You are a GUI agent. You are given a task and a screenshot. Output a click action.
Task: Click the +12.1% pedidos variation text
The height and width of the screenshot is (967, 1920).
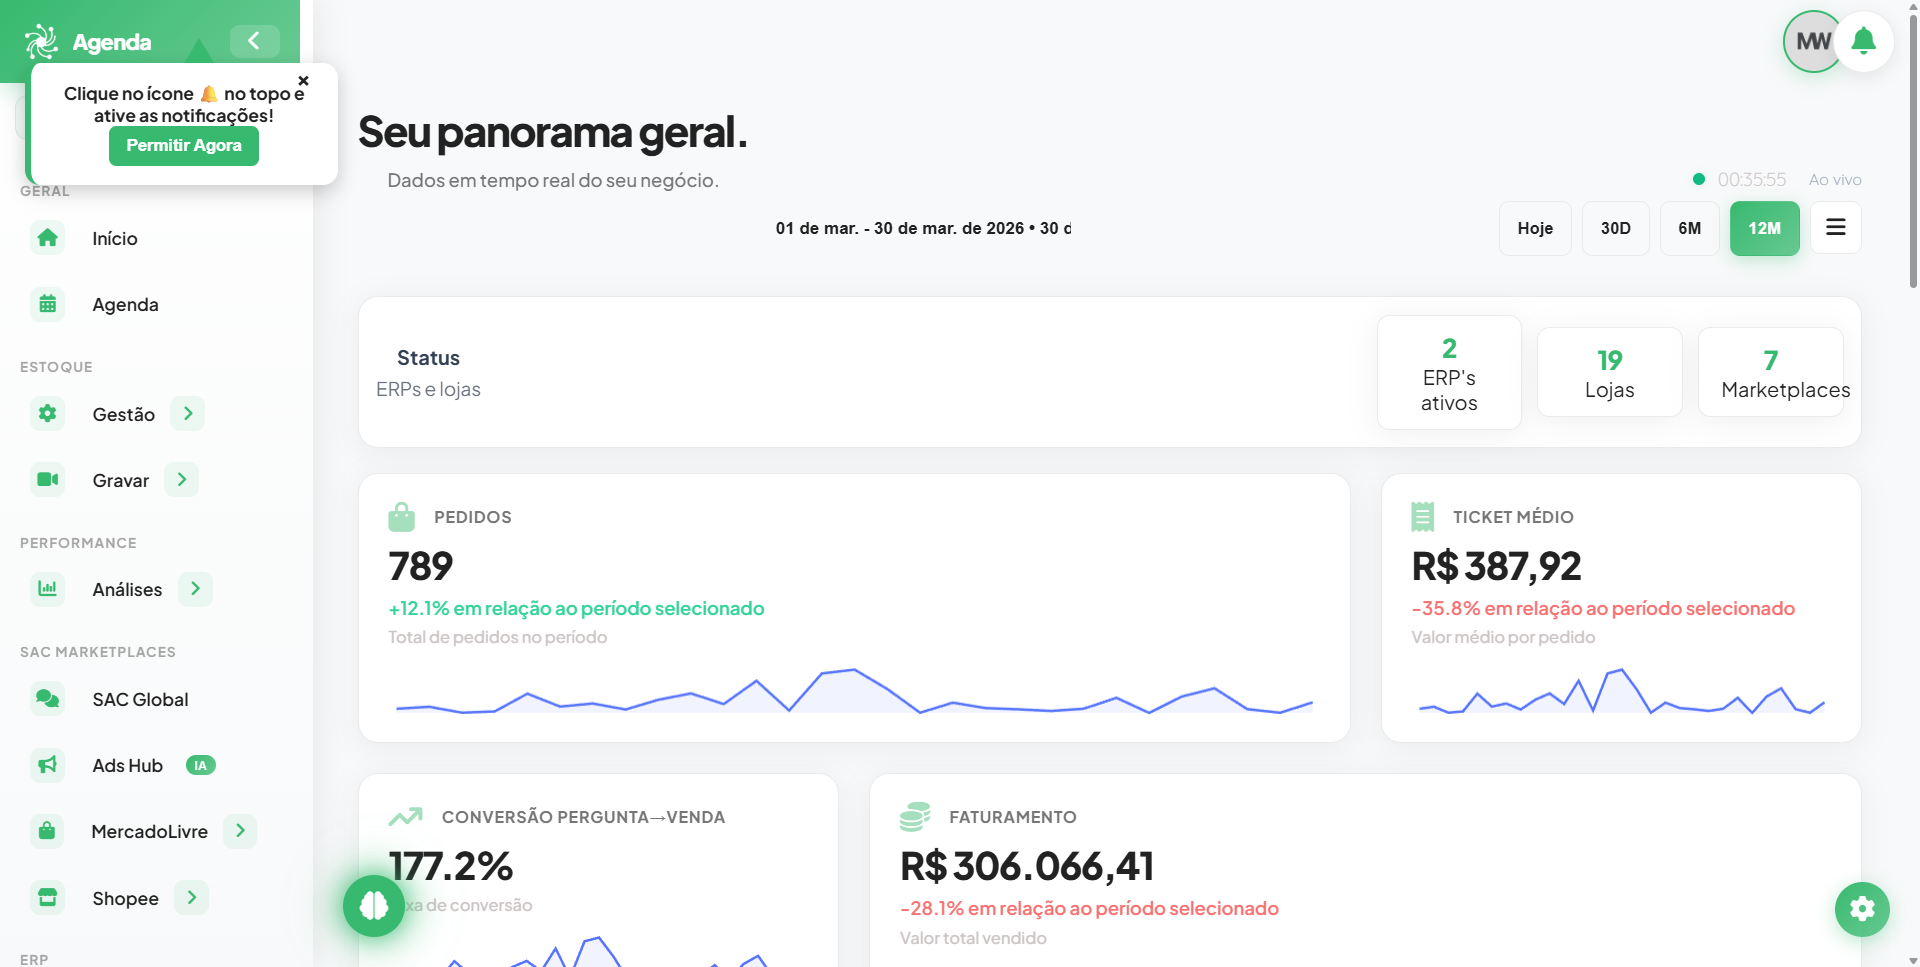click(x=576, y=609)
